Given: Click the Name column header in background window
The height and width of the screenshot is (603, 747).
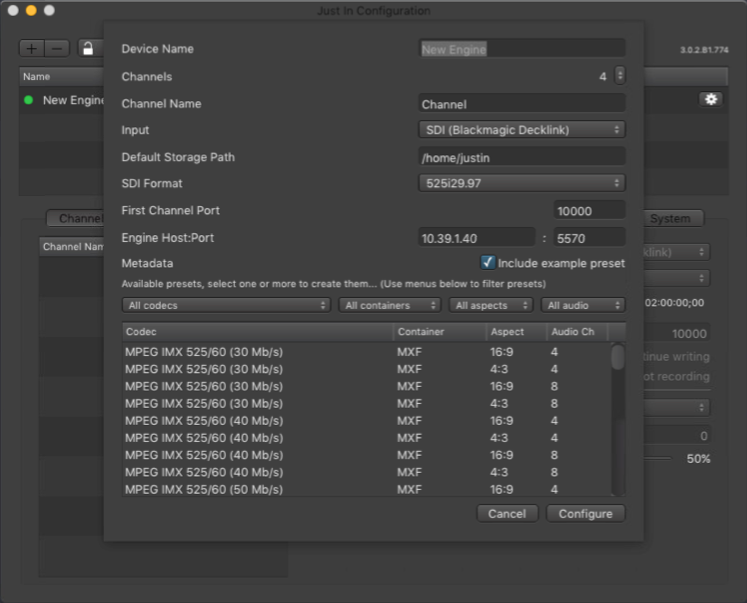Looking at the screenshot, I should 61,76.
